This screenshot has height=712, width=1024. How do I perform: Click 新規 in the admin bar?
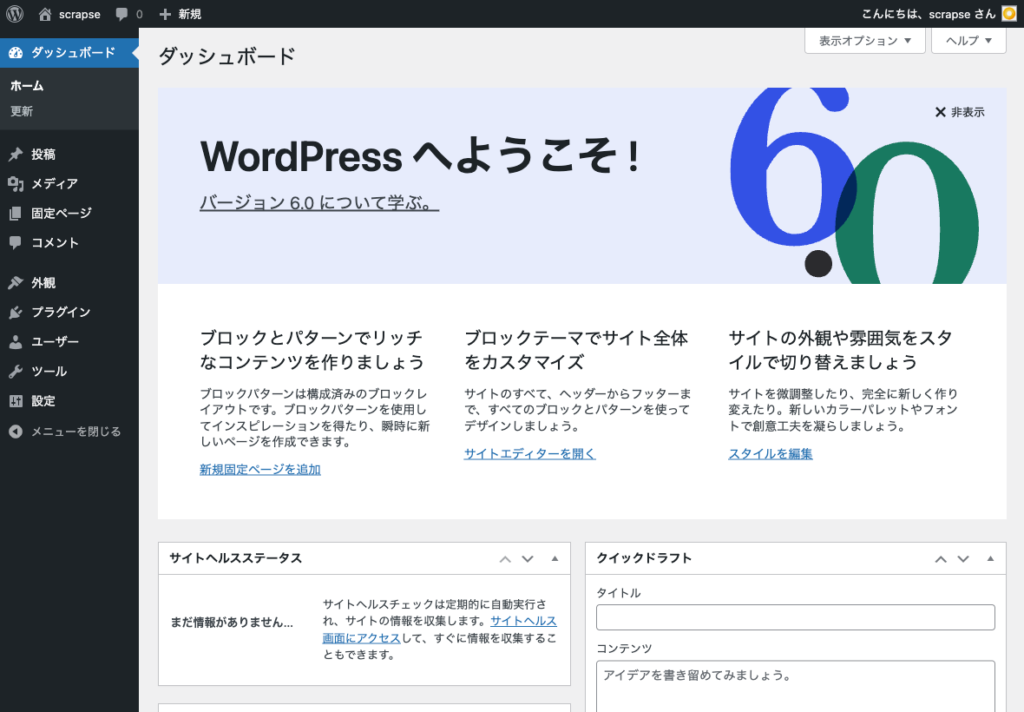[x=190, y=14]
